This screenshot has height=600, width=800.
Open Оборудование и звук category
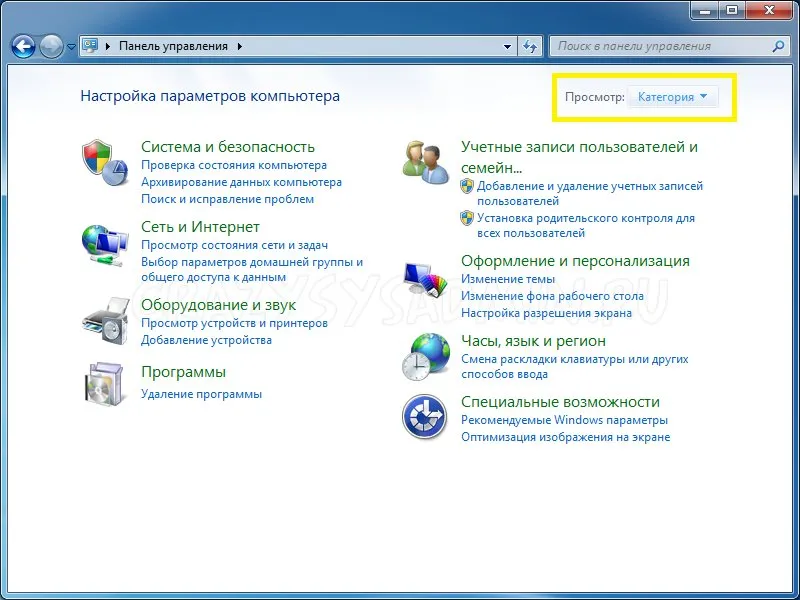coord(218,305)
